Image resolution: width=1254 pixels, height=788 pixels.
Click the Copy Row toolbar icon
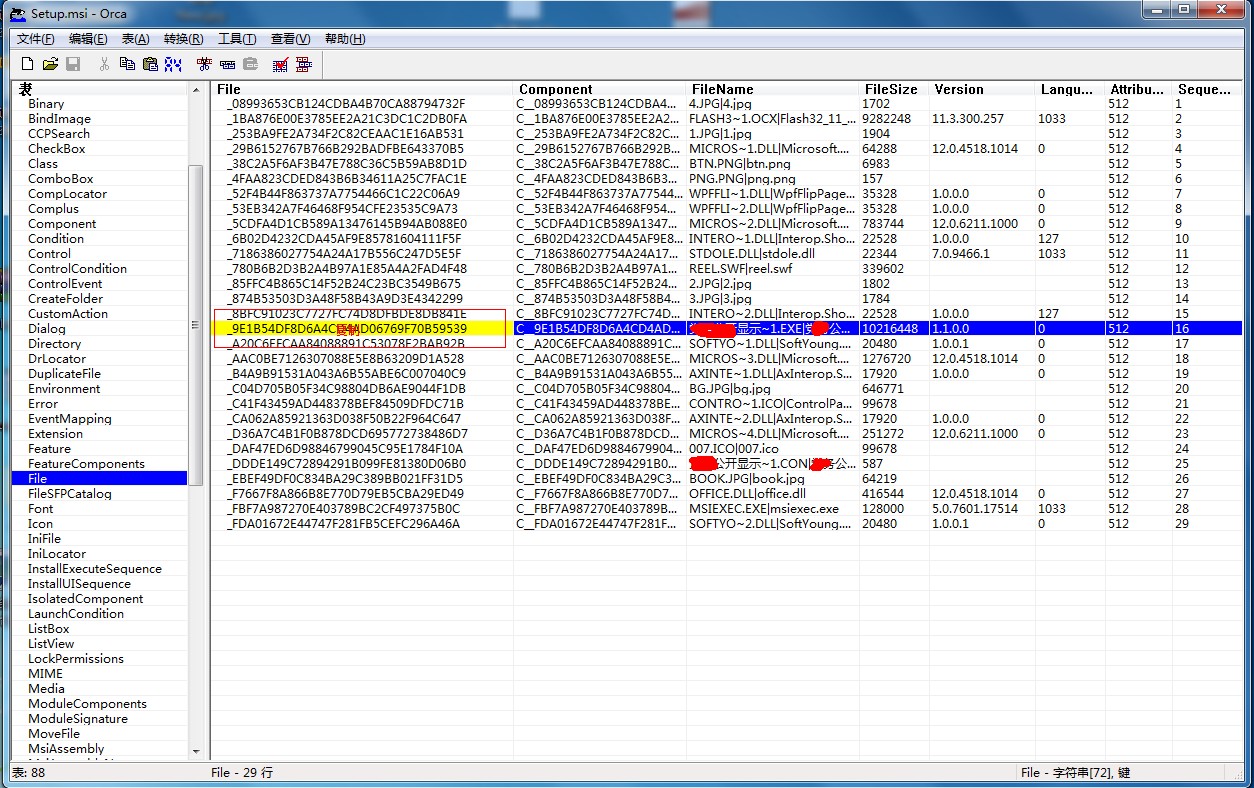click(227, 64)
